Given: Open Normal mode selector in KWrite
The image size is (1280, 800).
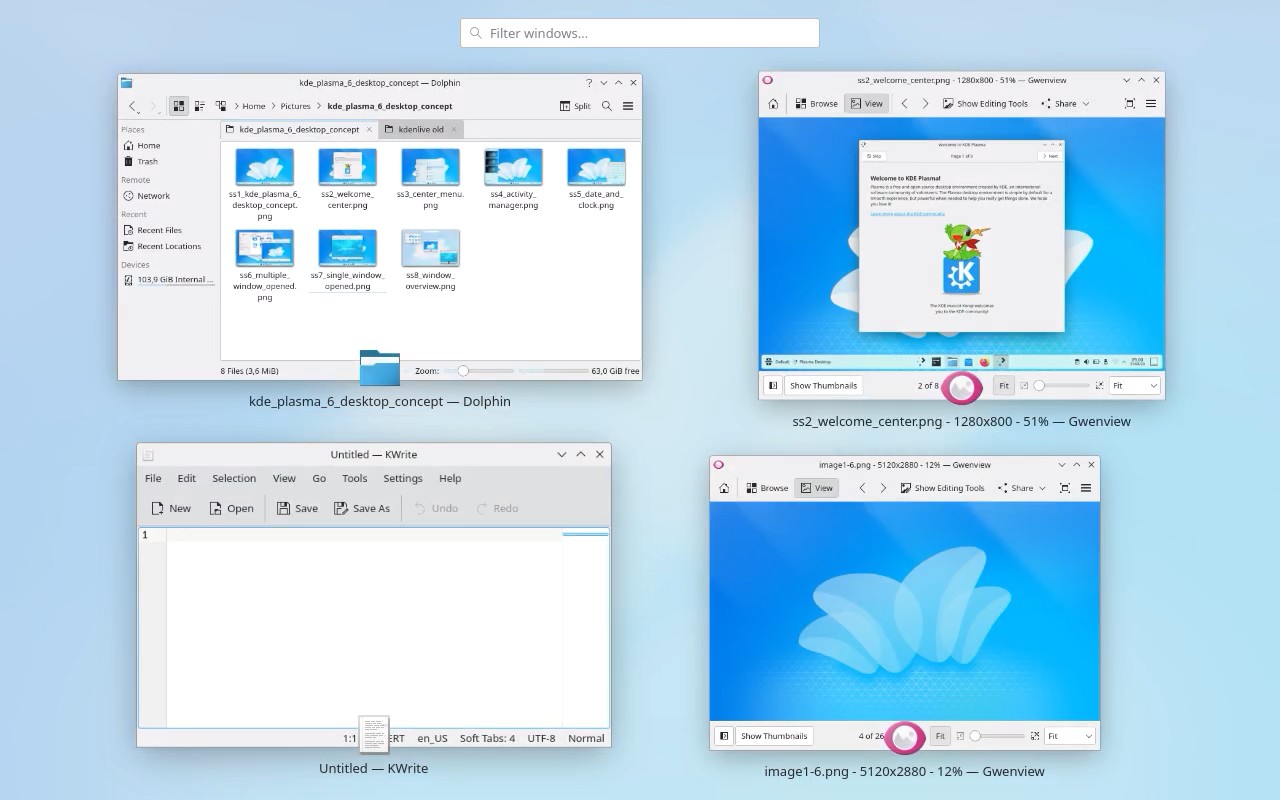Looking at the screenshot, I should [586, 738].
